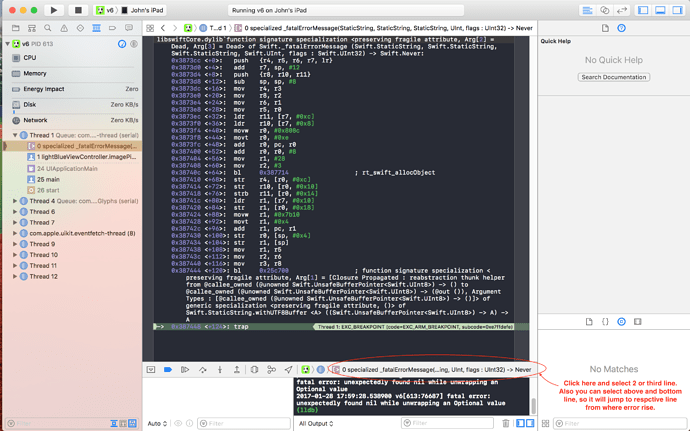Screen dimensions: 690x431
Task: Toggle the bottom Debug area visibility
Action: tap(659, 10)
